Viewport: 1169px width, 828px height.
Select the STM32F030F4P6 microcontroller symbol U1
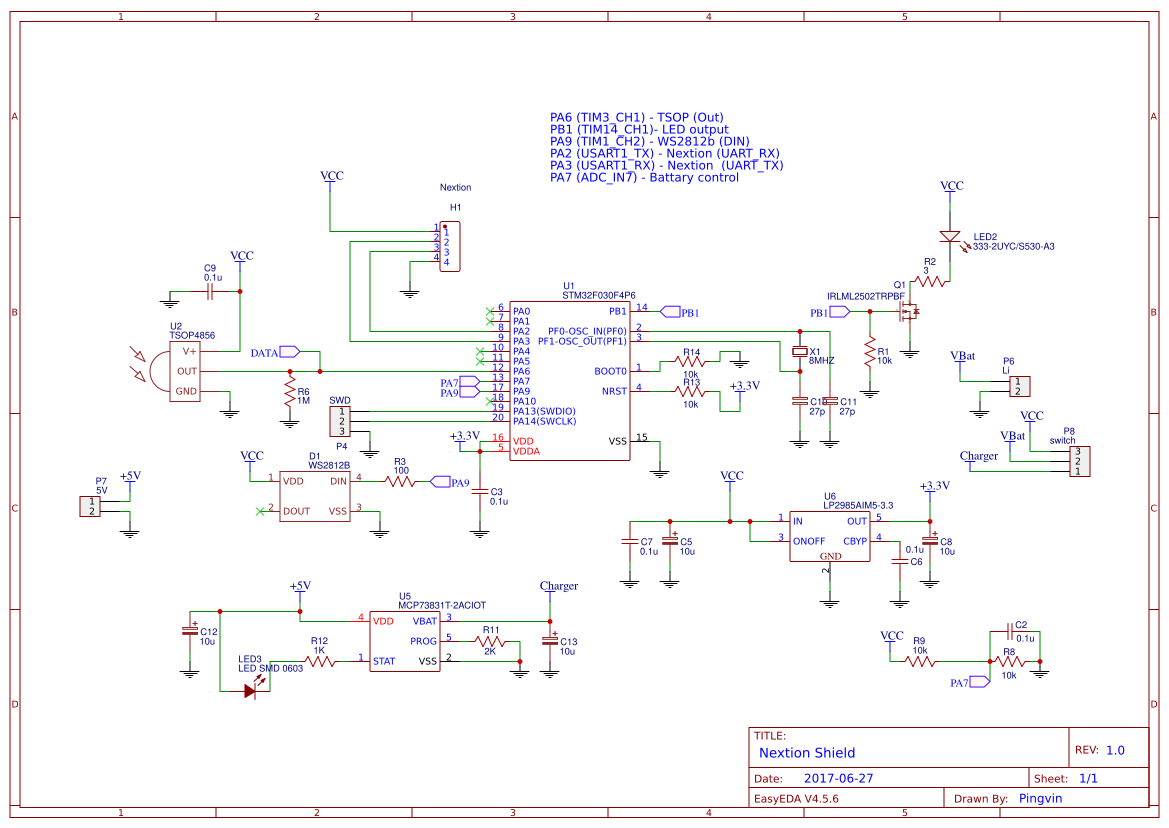pos(568,380)
